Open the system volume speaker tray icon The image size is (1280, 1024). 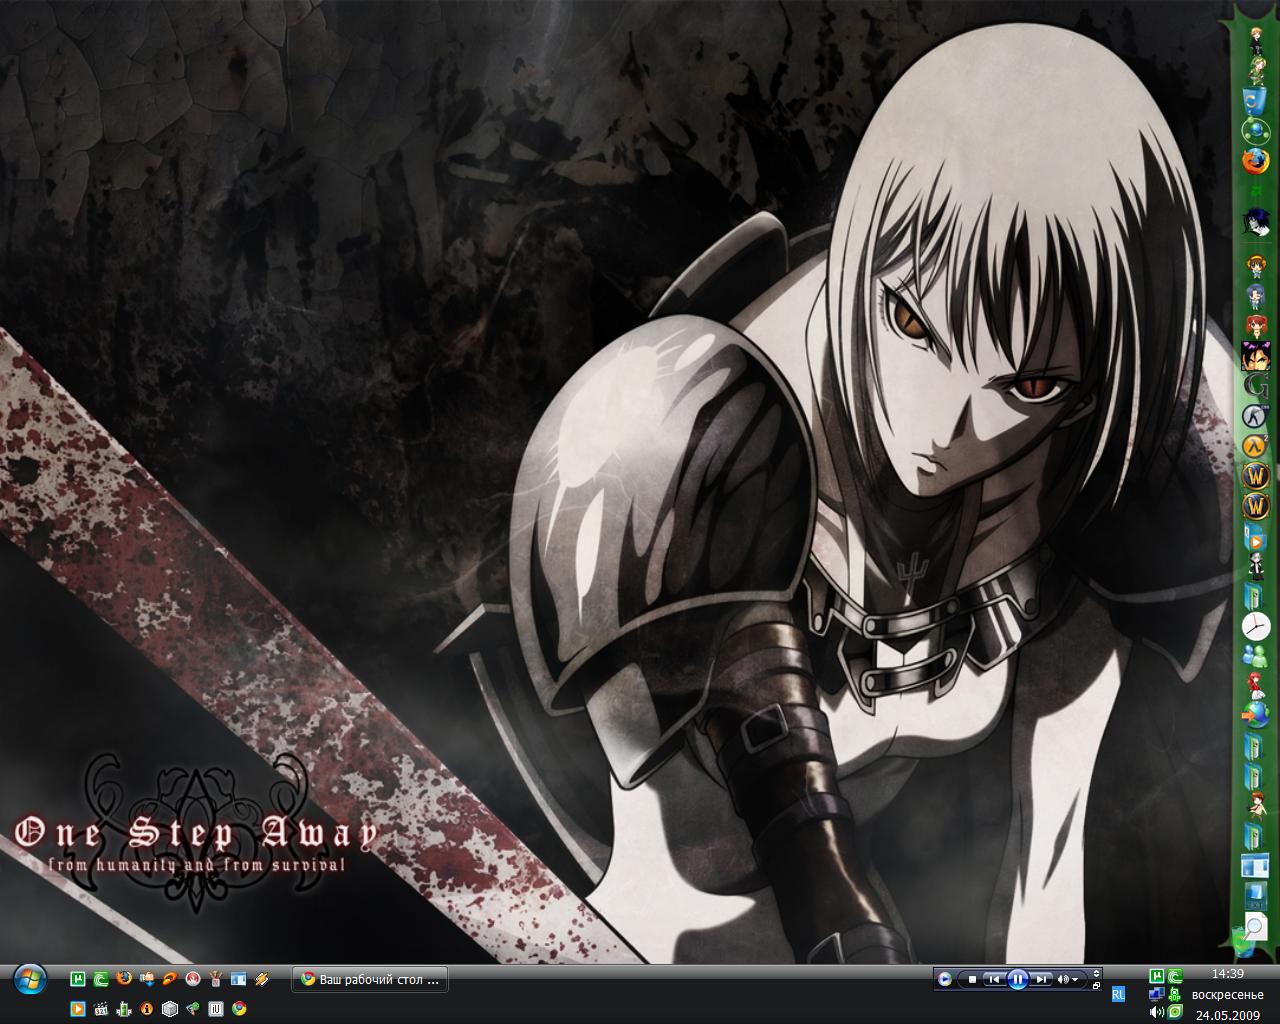click(1157, 1012)
